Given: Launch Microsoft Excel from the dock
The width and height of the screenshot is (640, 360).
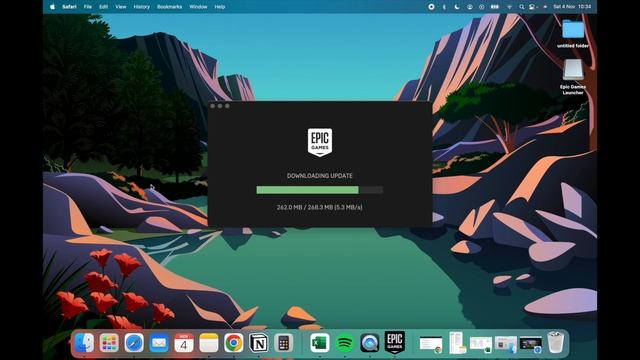Looking at the screenshot, I should pyautogui.click(x=320, y=343).
